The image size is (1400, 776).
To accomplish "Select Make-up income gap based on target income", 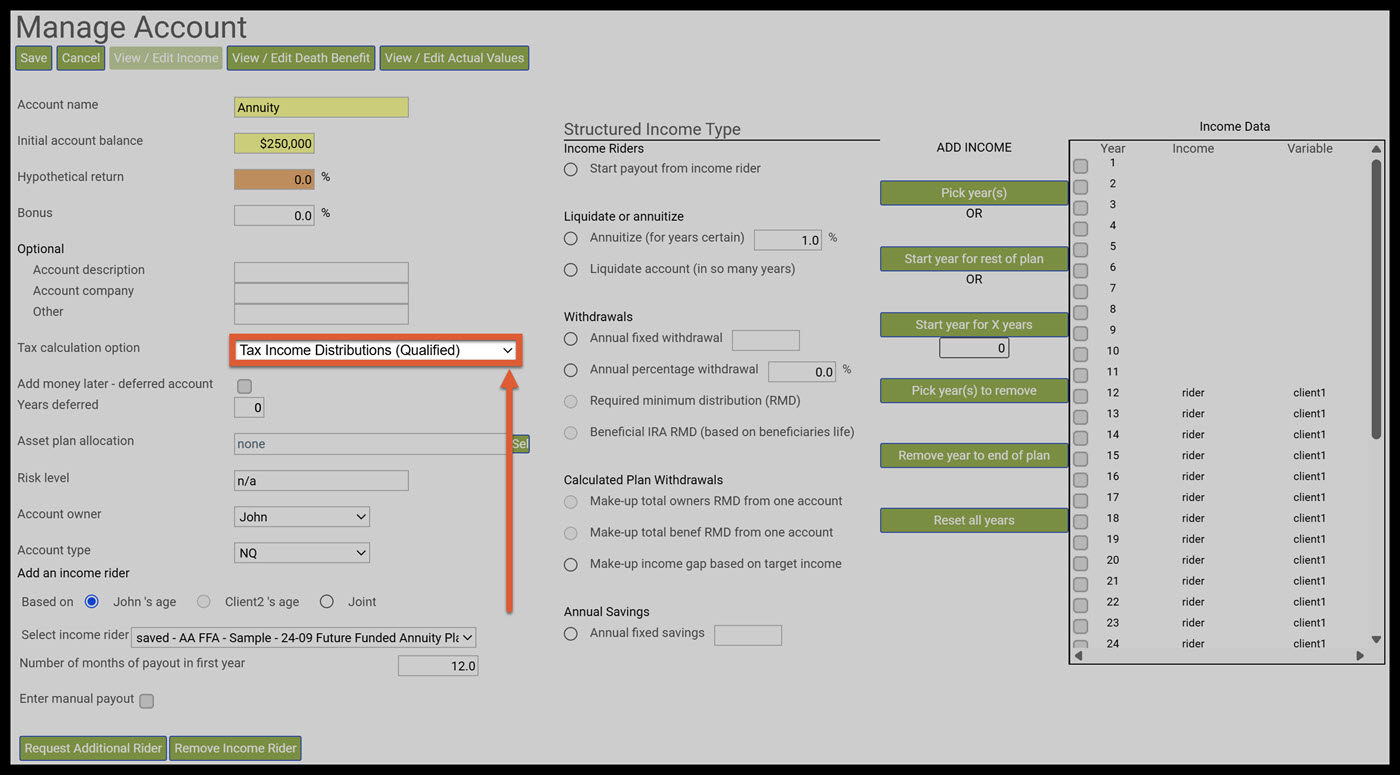I will click(571, 565).
